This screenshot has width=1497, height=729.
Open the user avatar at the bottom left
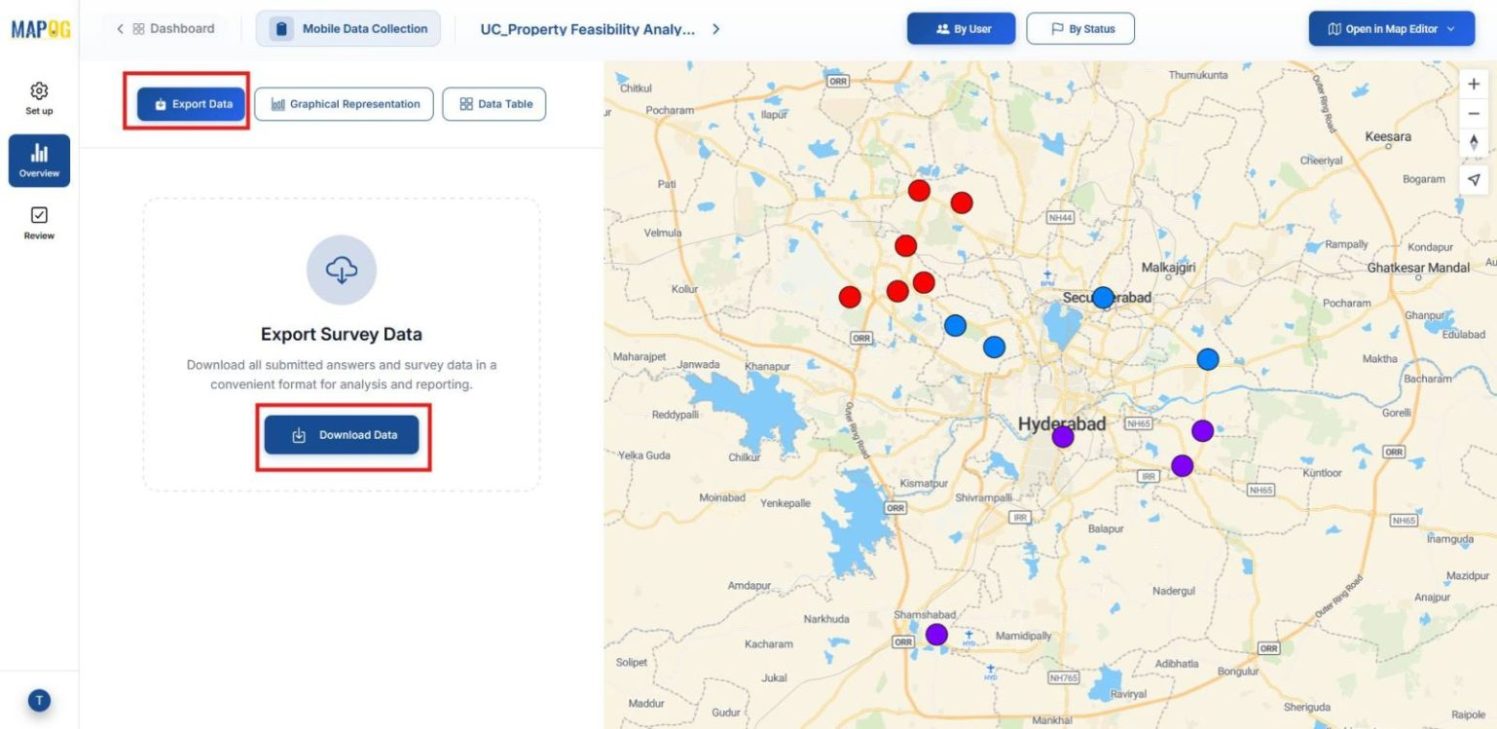[x=38, y=700]
